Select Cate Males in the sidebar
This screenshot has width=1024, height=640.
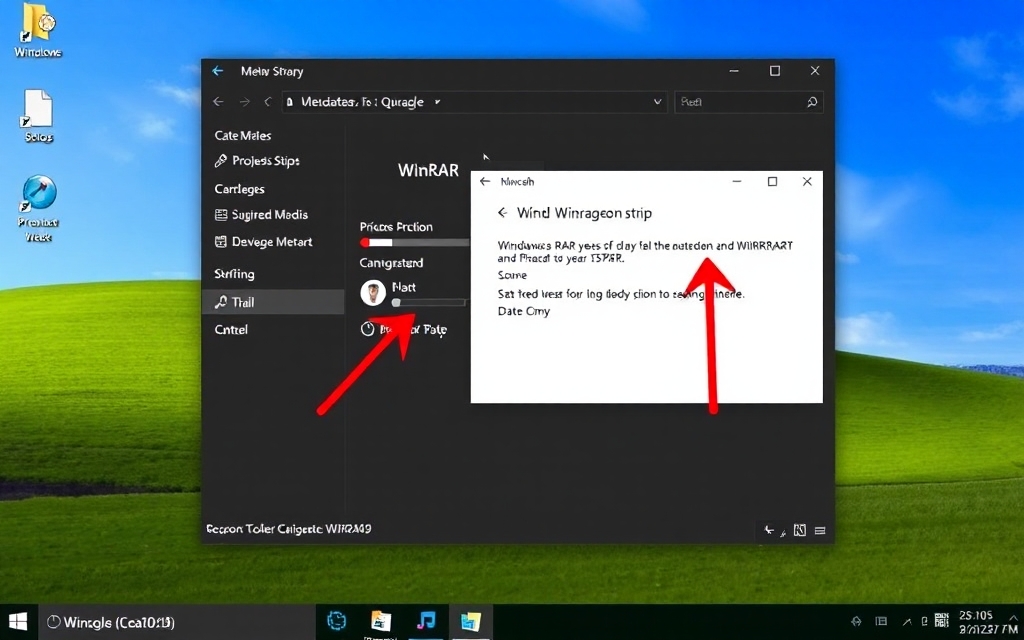243,136
